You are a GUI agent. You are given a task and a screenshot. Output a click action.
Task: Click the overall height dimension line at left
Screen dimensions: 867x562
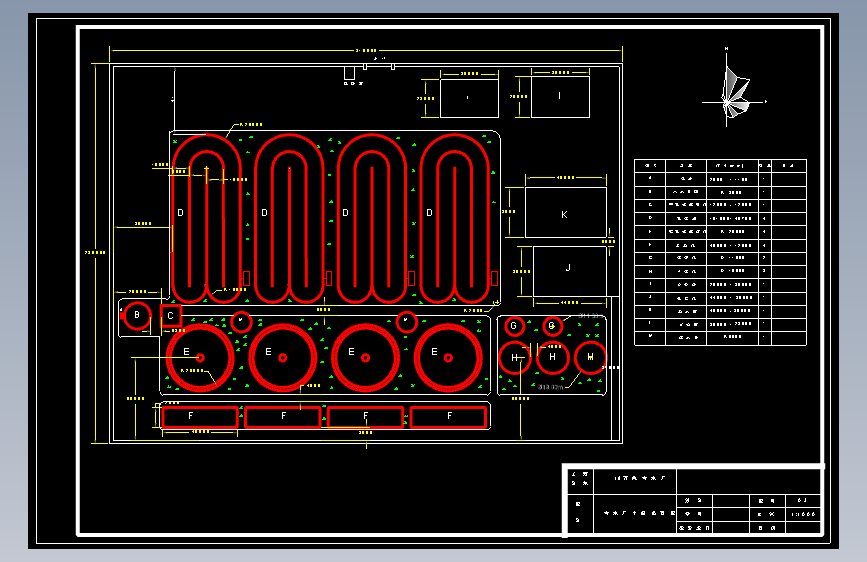coord(95,253)
